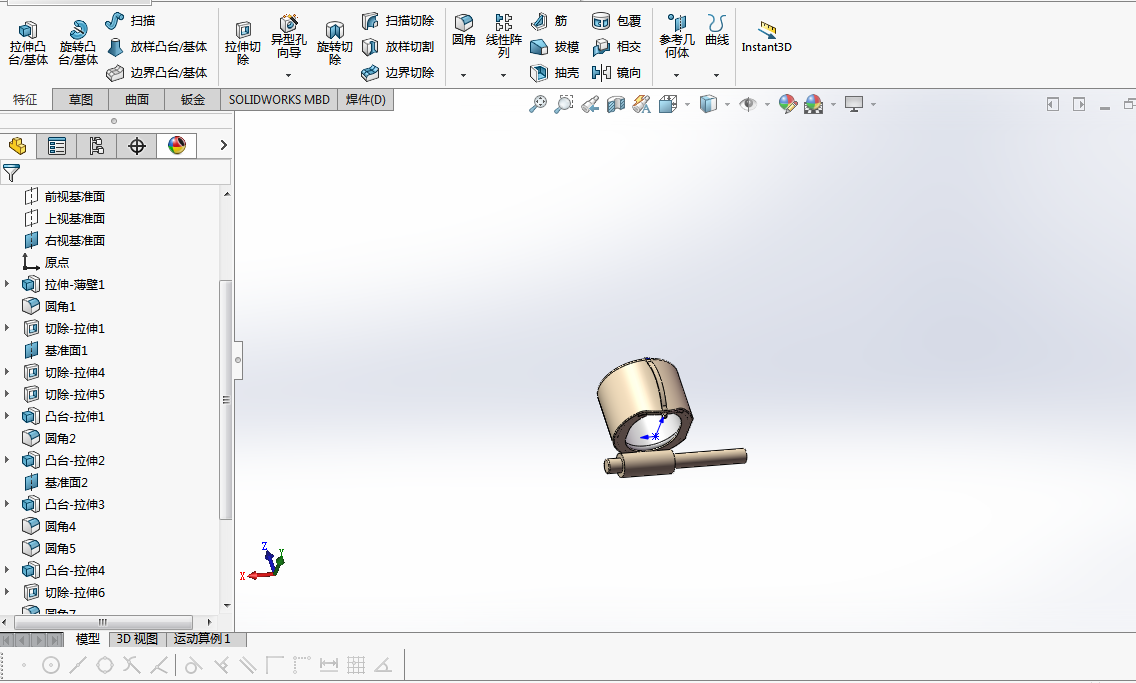Open the FeatureManager design tree tab
This screenshot has height=683, width=1136.
tap(17, 146)
